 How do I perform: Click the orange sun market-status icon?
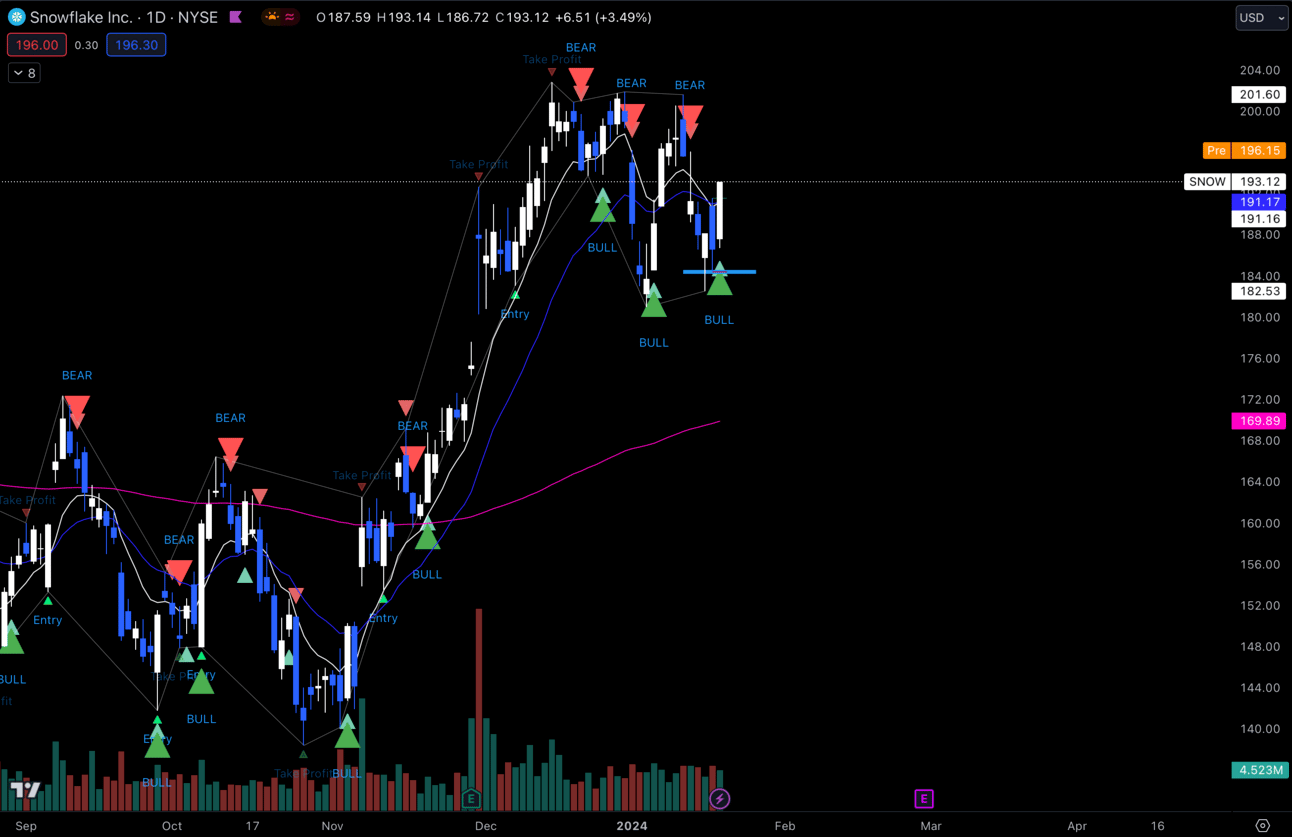click(272, 17)
